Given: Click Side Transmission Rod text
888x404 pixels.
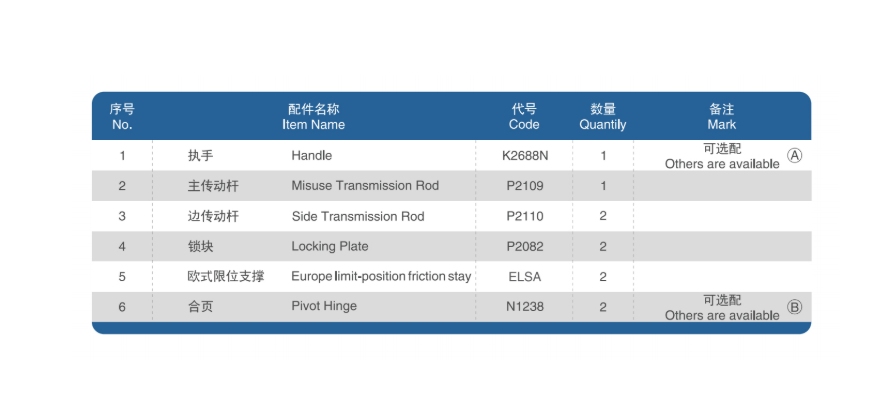Looking at the screenshot, I should (358, 216).
